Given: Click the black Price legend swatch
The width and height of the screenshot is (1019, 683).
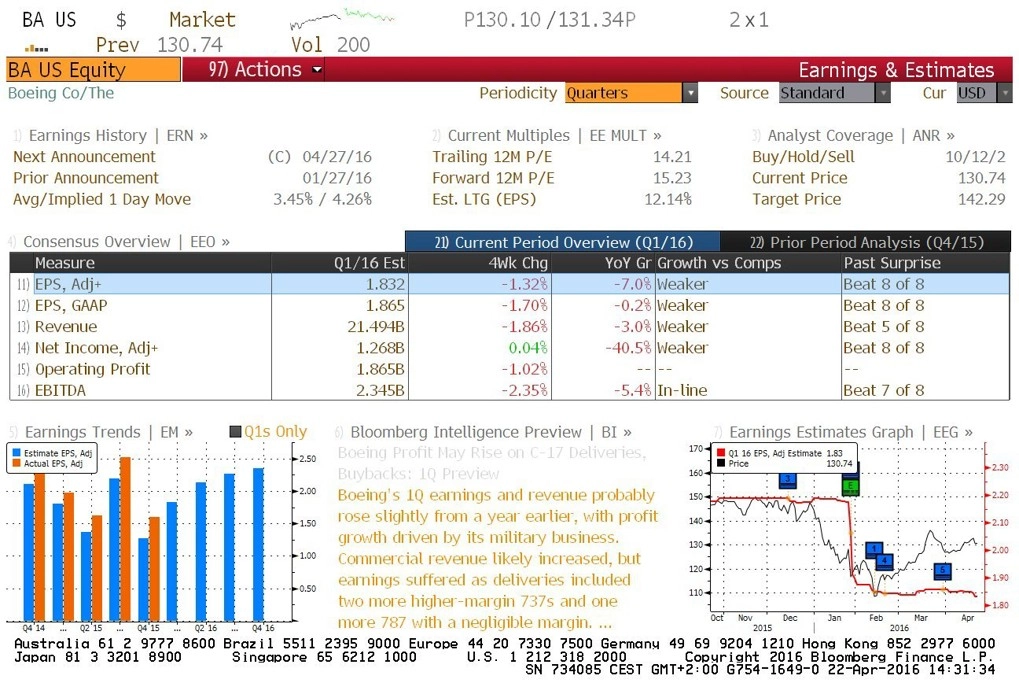Looking at the screenshot, I should coord(721,463).
